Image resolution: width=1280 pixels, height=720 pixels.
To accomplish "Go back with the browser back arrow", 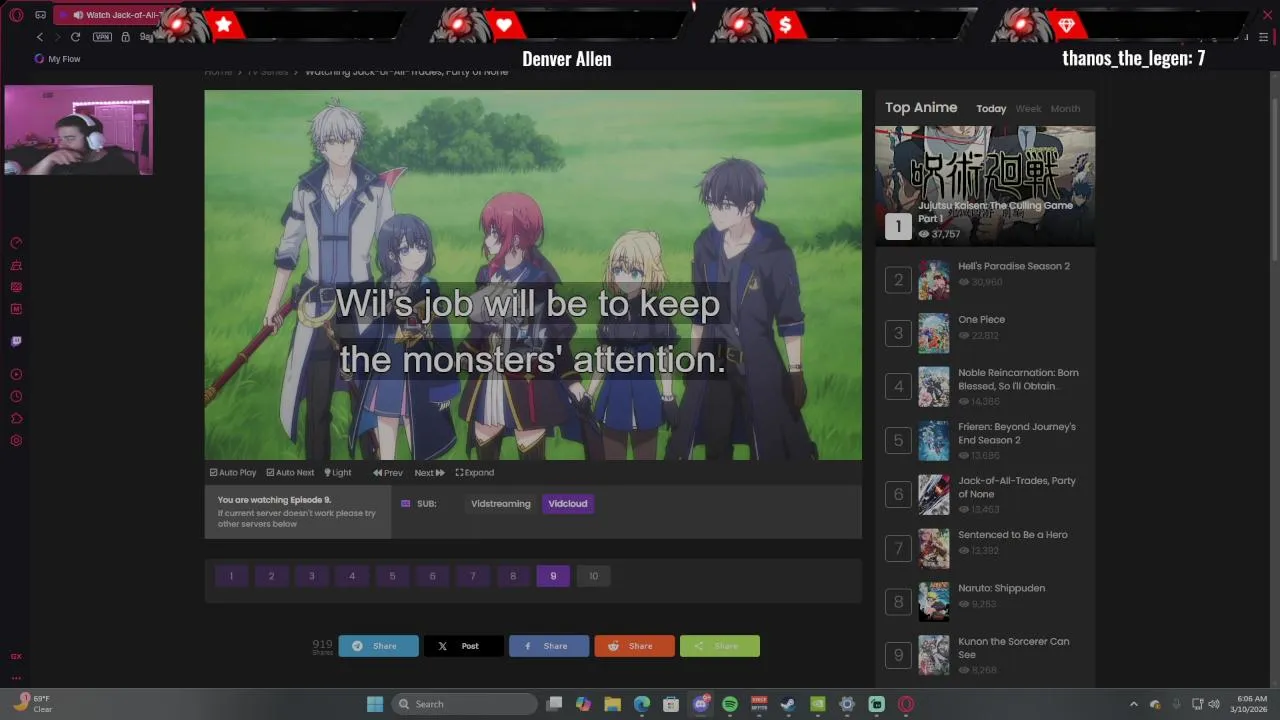I will tap(40, 37).
